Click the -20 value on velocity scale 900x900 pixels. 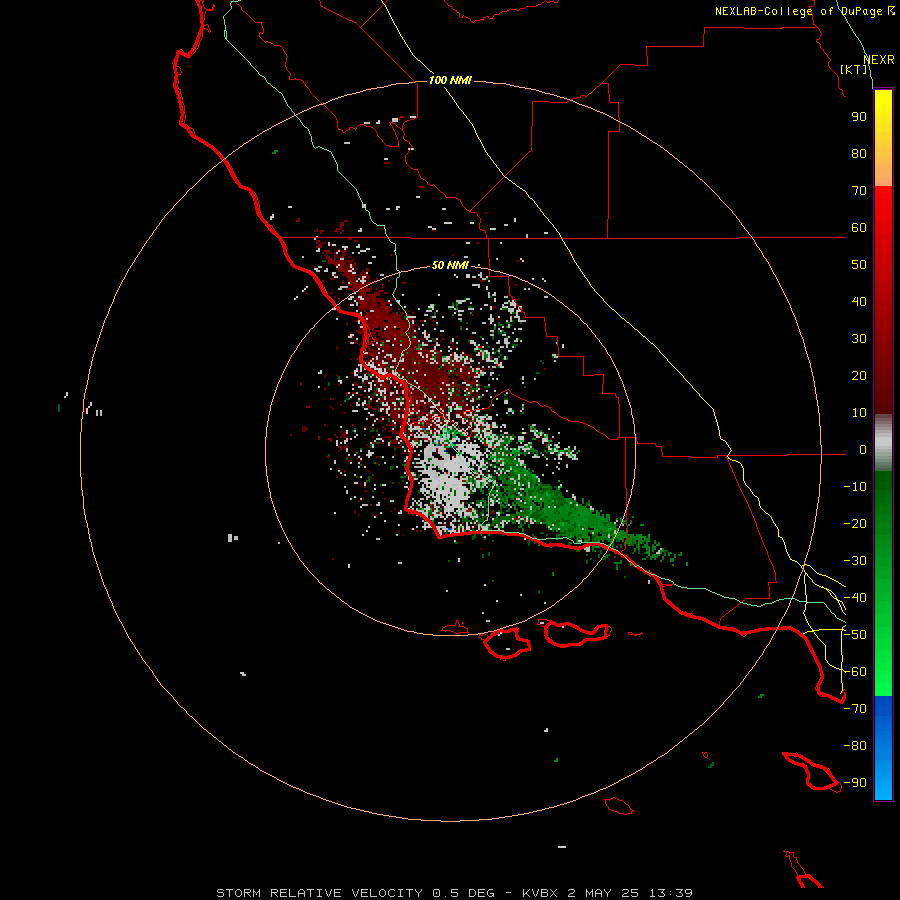tap(855, 524)
